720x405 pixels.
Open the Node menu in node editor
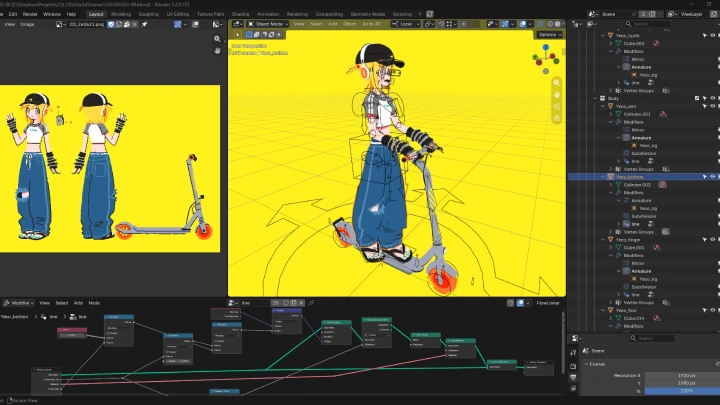[94, 303]
